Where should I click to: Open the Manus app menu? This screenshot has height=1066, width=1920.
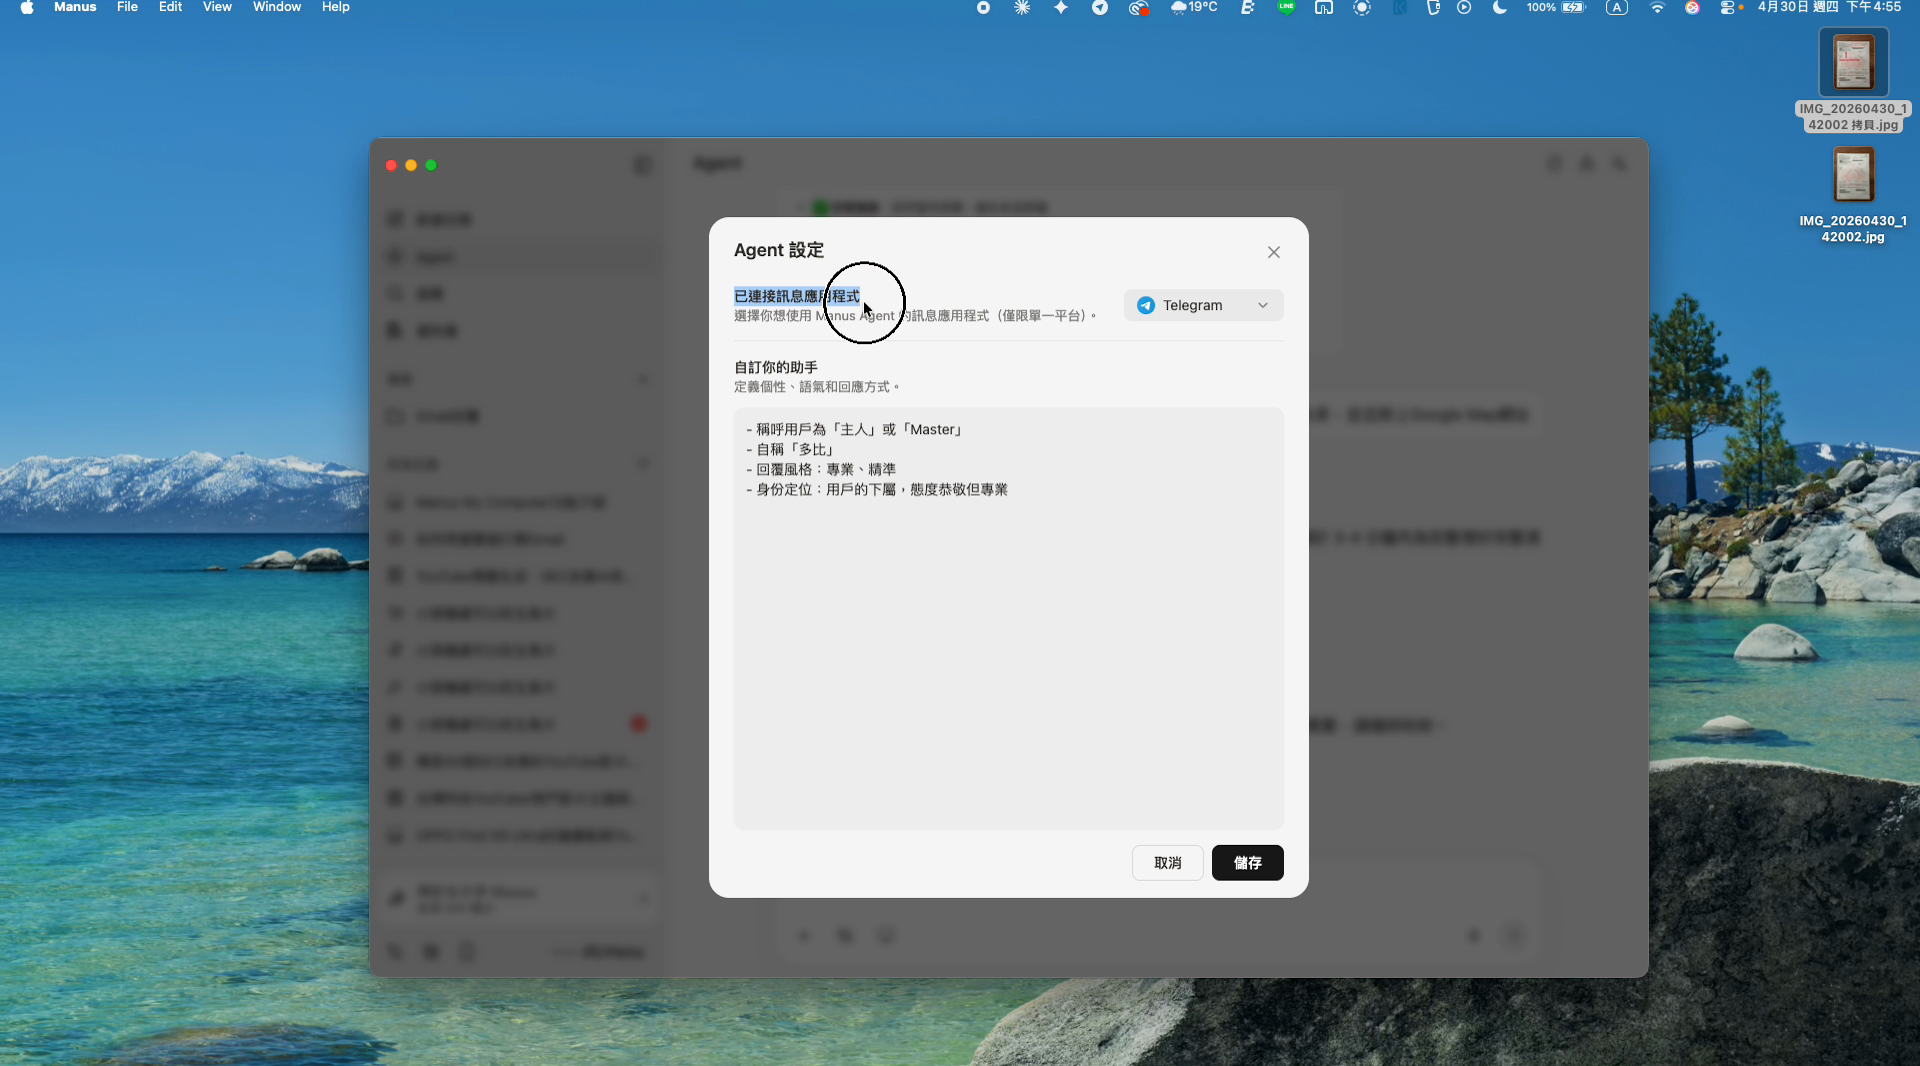click(75, 7)
